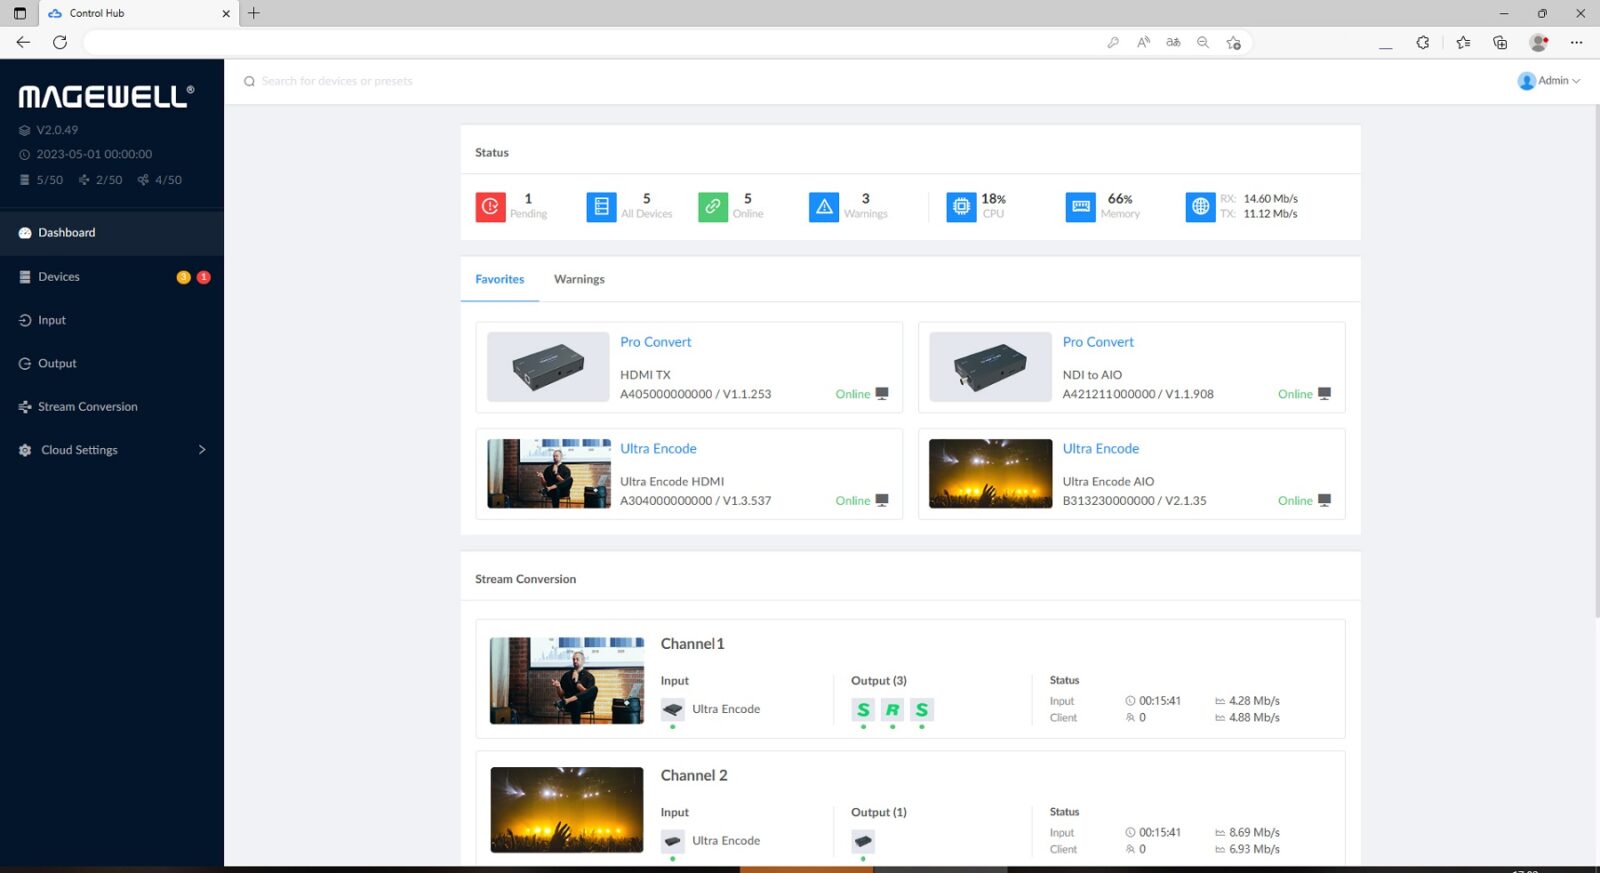The width and height of the screenshot is (1600, 873).
Task: Switch to the Warnings tab
Action: [x=579, y=280]
